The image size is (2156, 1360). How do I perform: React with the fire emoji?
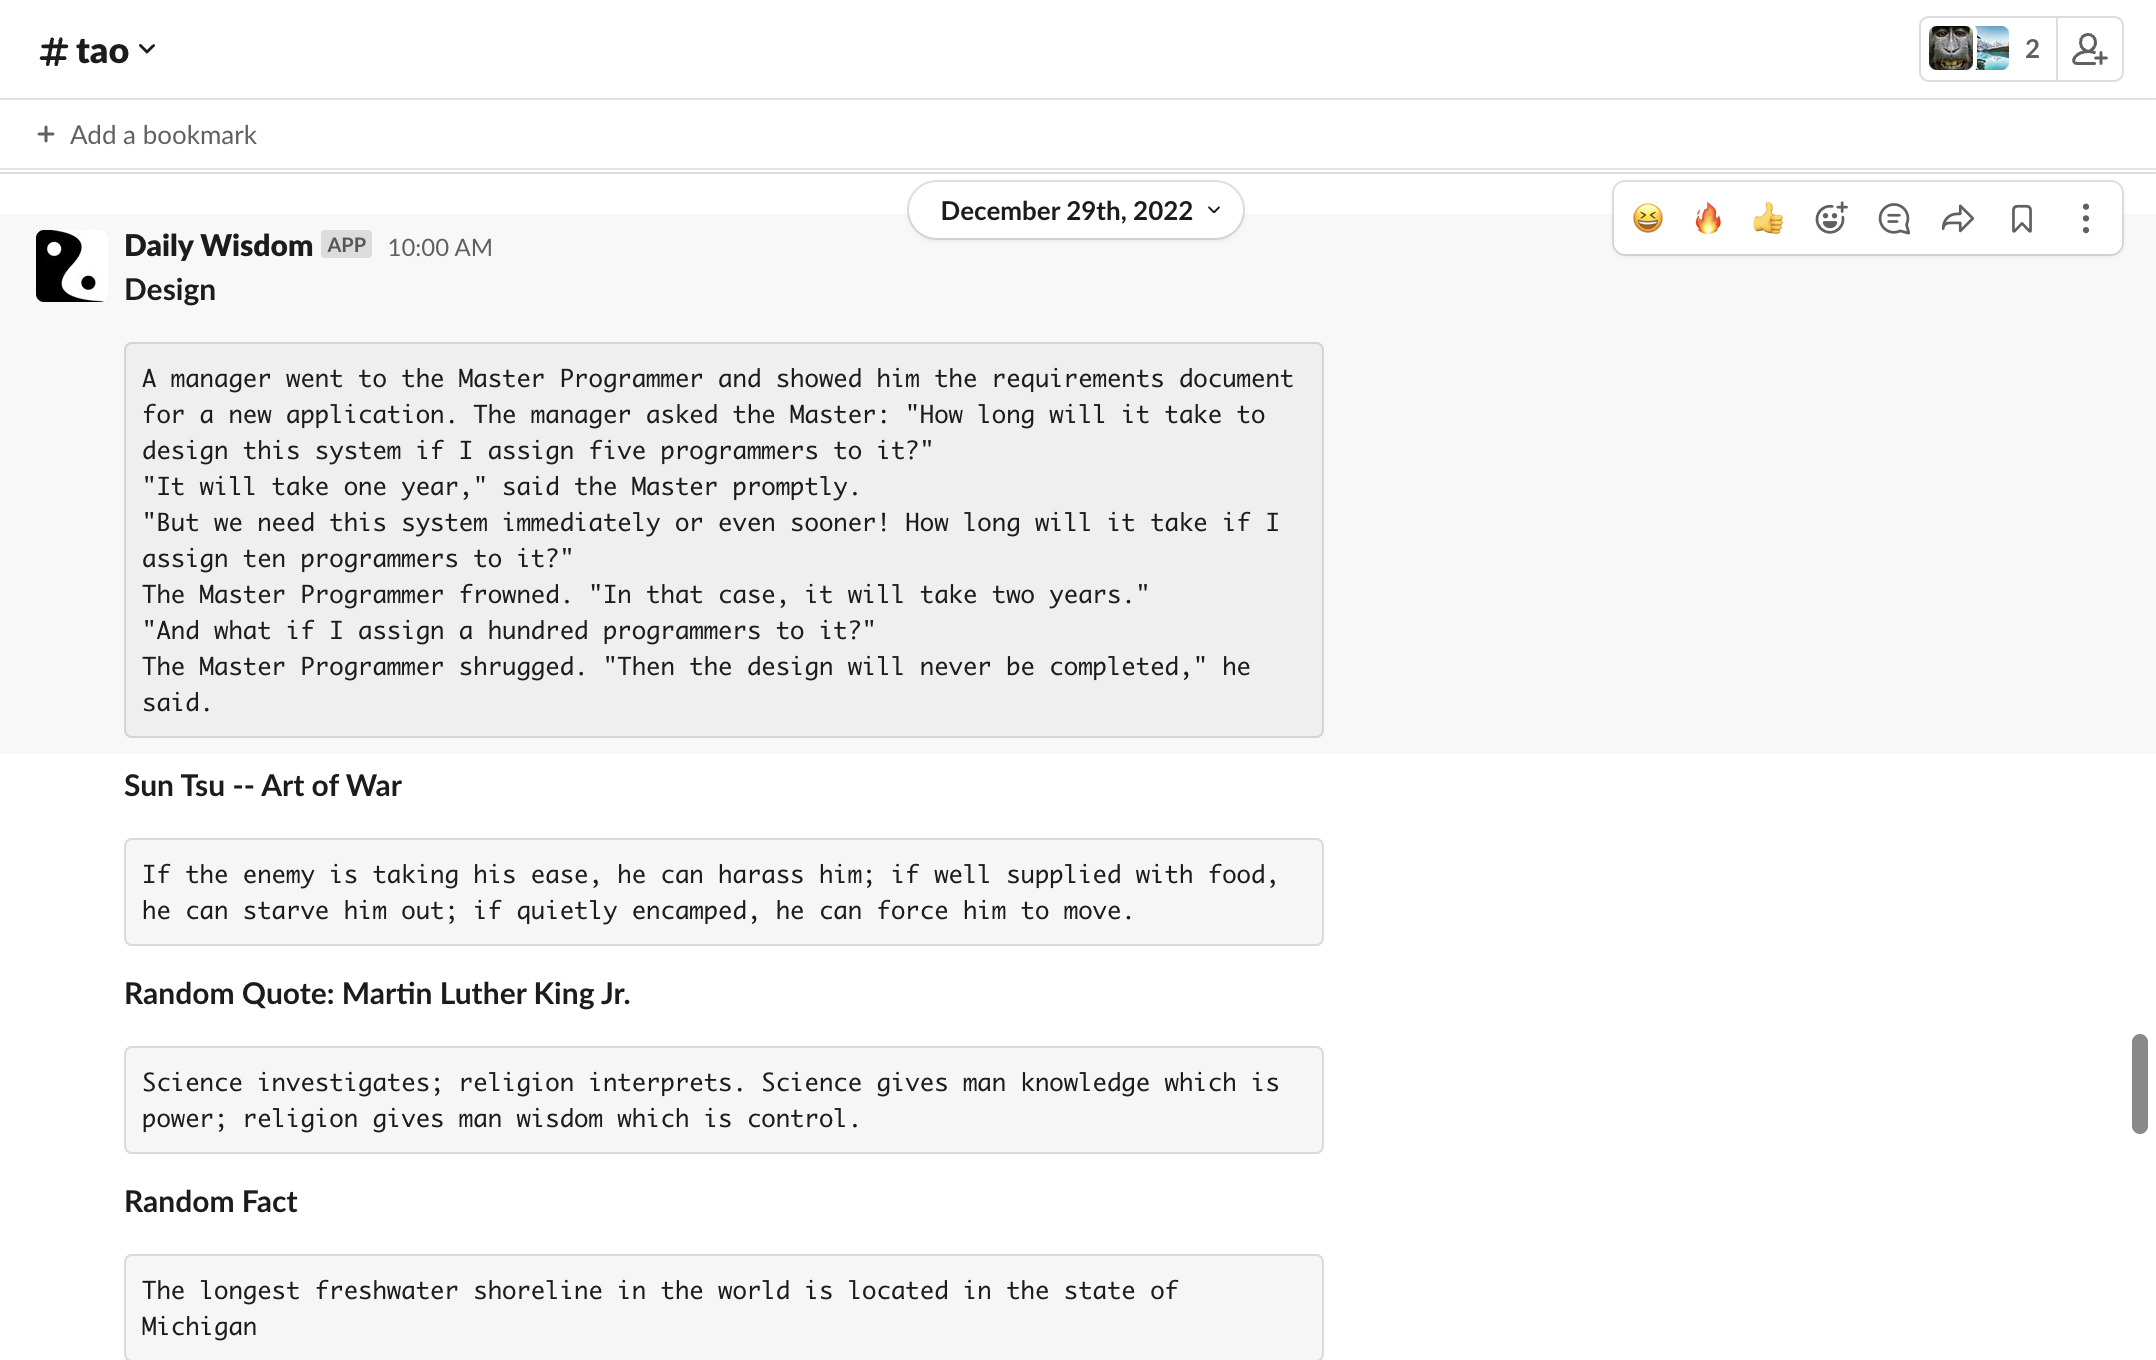tap(1708, 218)
